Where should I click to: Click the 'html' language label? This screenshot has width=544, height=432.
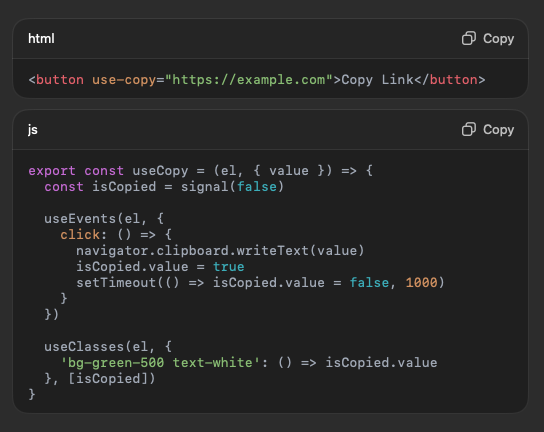[41, 39]
